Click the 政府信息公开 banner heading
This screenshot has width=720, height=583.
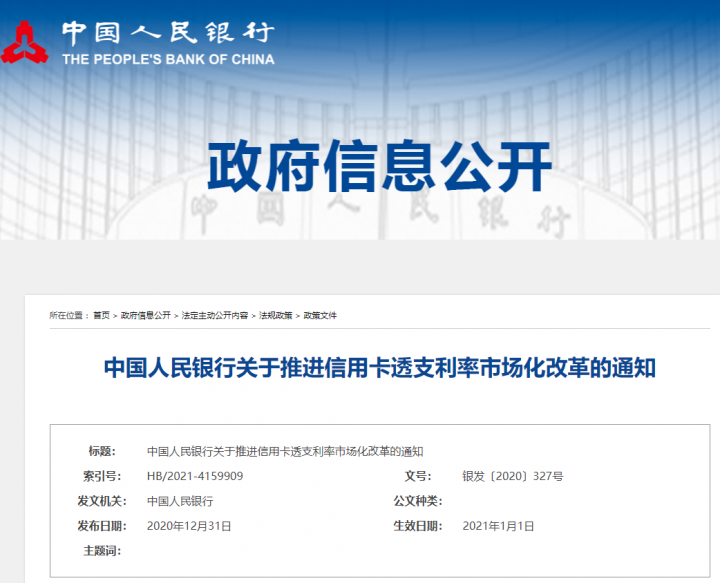(379, 166)
